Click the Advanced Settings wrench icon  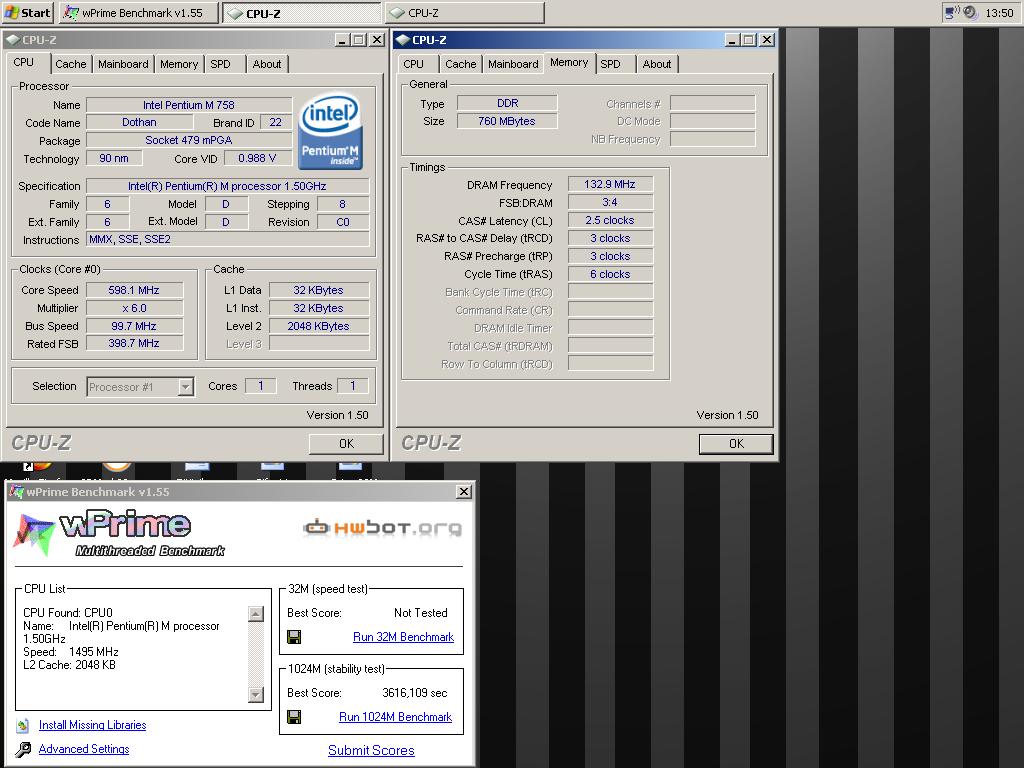(x=23, y=749)
